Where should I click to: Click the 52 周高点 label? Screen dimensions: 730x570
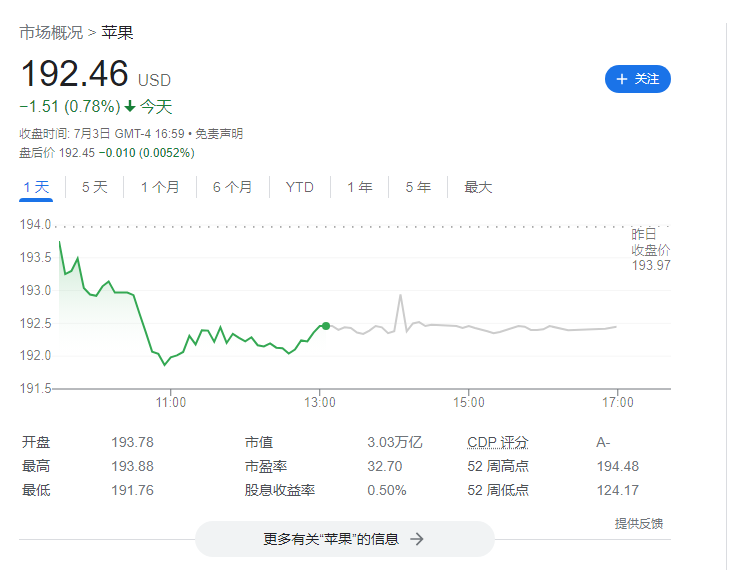point(498,466)
